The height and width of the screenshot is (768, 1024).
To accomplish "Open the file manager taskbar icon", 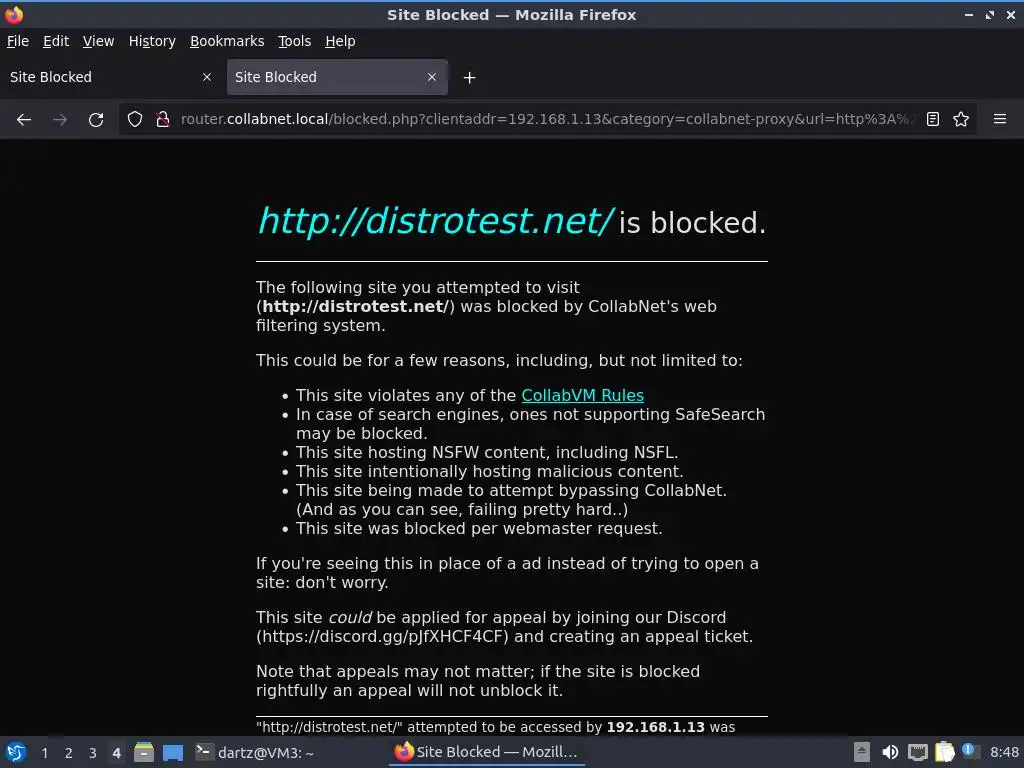I will click(x=144, y=753).
